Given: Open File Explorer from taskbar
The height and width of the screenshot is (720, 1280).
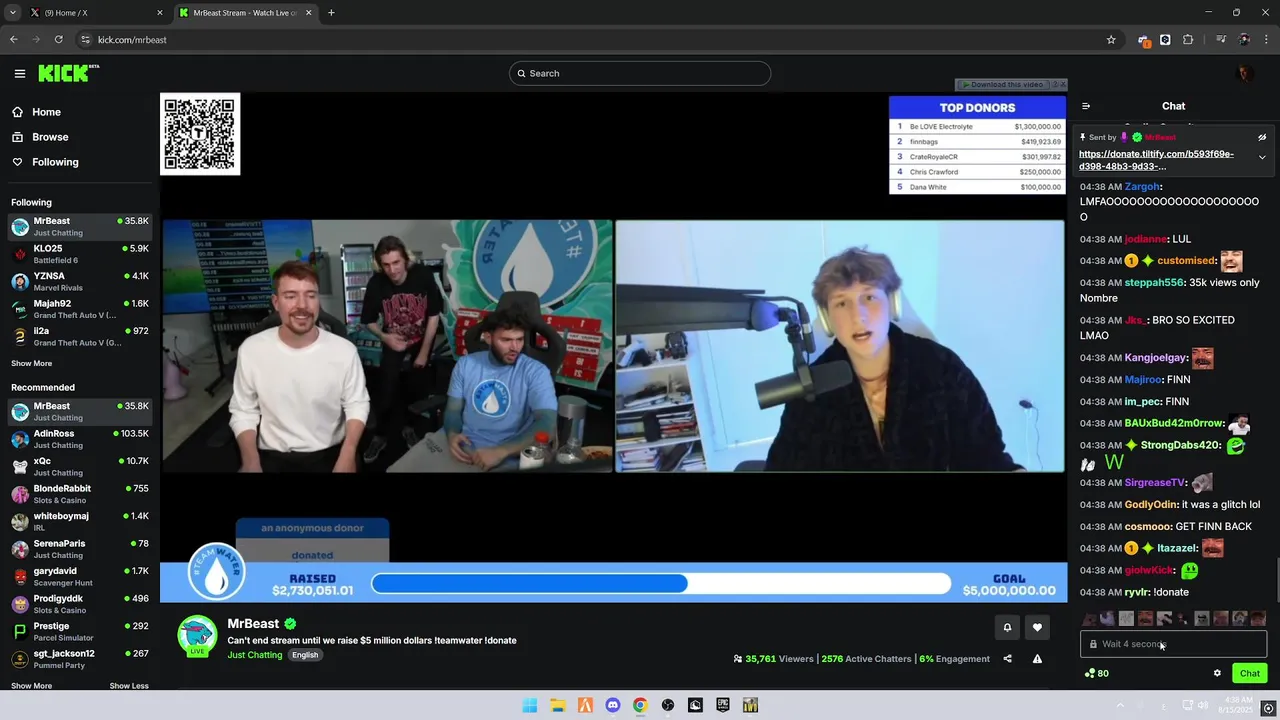Looking at the screenshot, I should point(557,705).
